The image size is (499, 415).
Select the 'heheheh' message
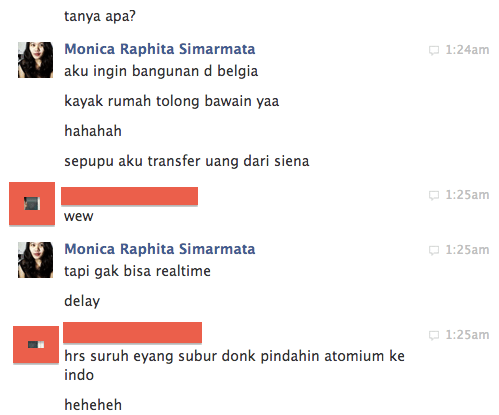click(93, 405)
